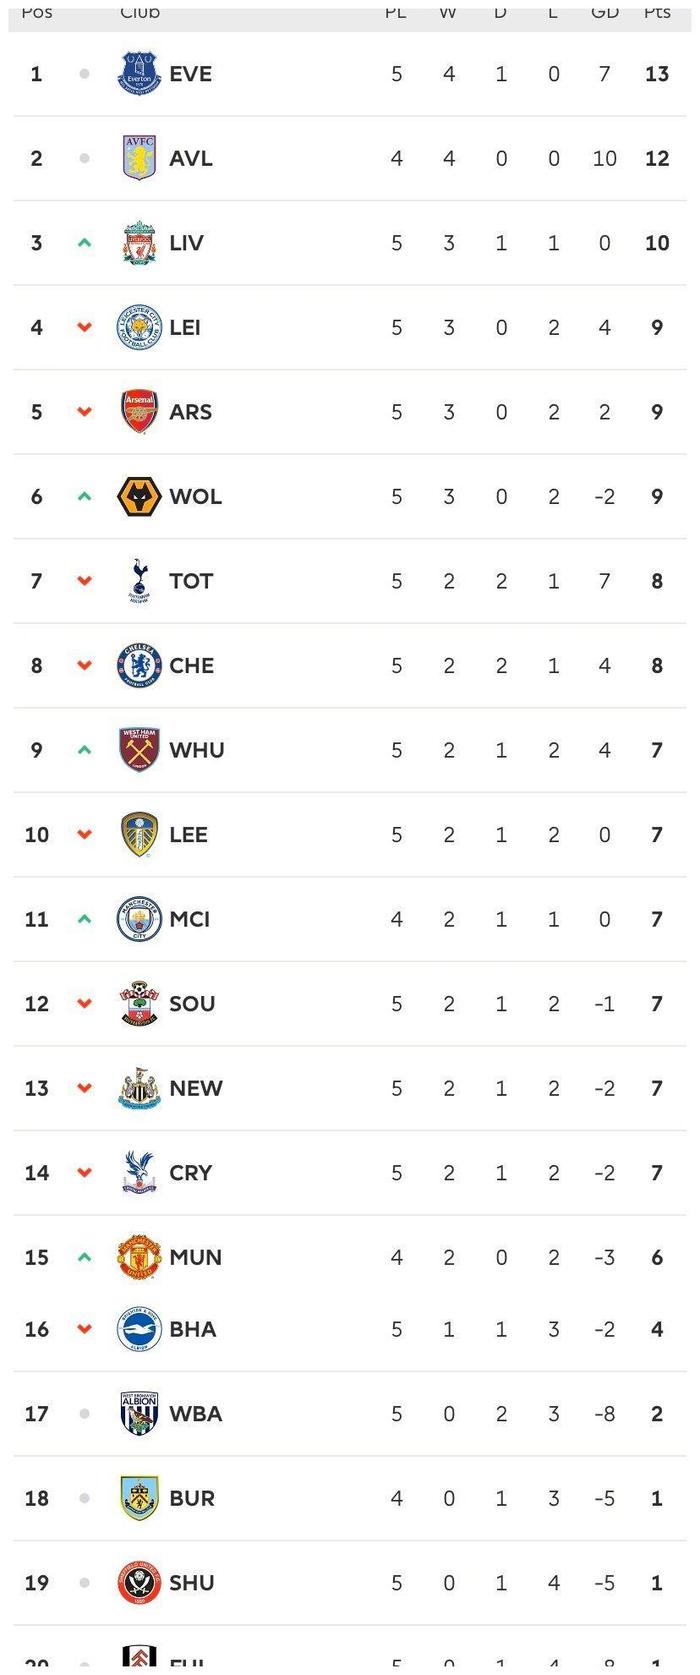Open the LEE team name link
Image resolution: width=700 pixels, height=1675 pixels.
[x=189, y=835]
